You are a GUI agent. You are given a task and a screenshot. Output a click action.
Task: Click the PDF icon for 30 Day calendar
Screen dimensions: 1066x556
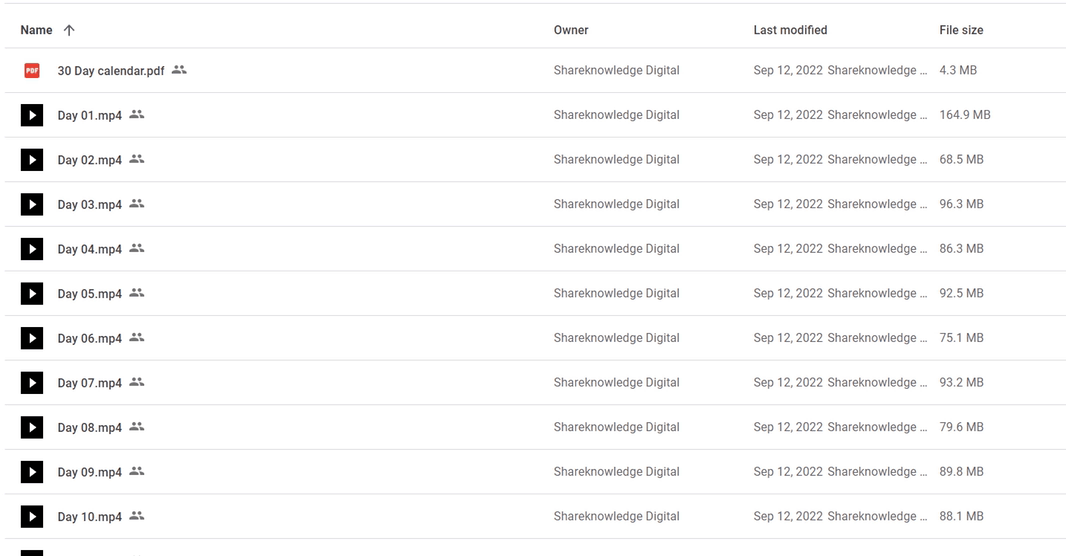coord(32,71)
